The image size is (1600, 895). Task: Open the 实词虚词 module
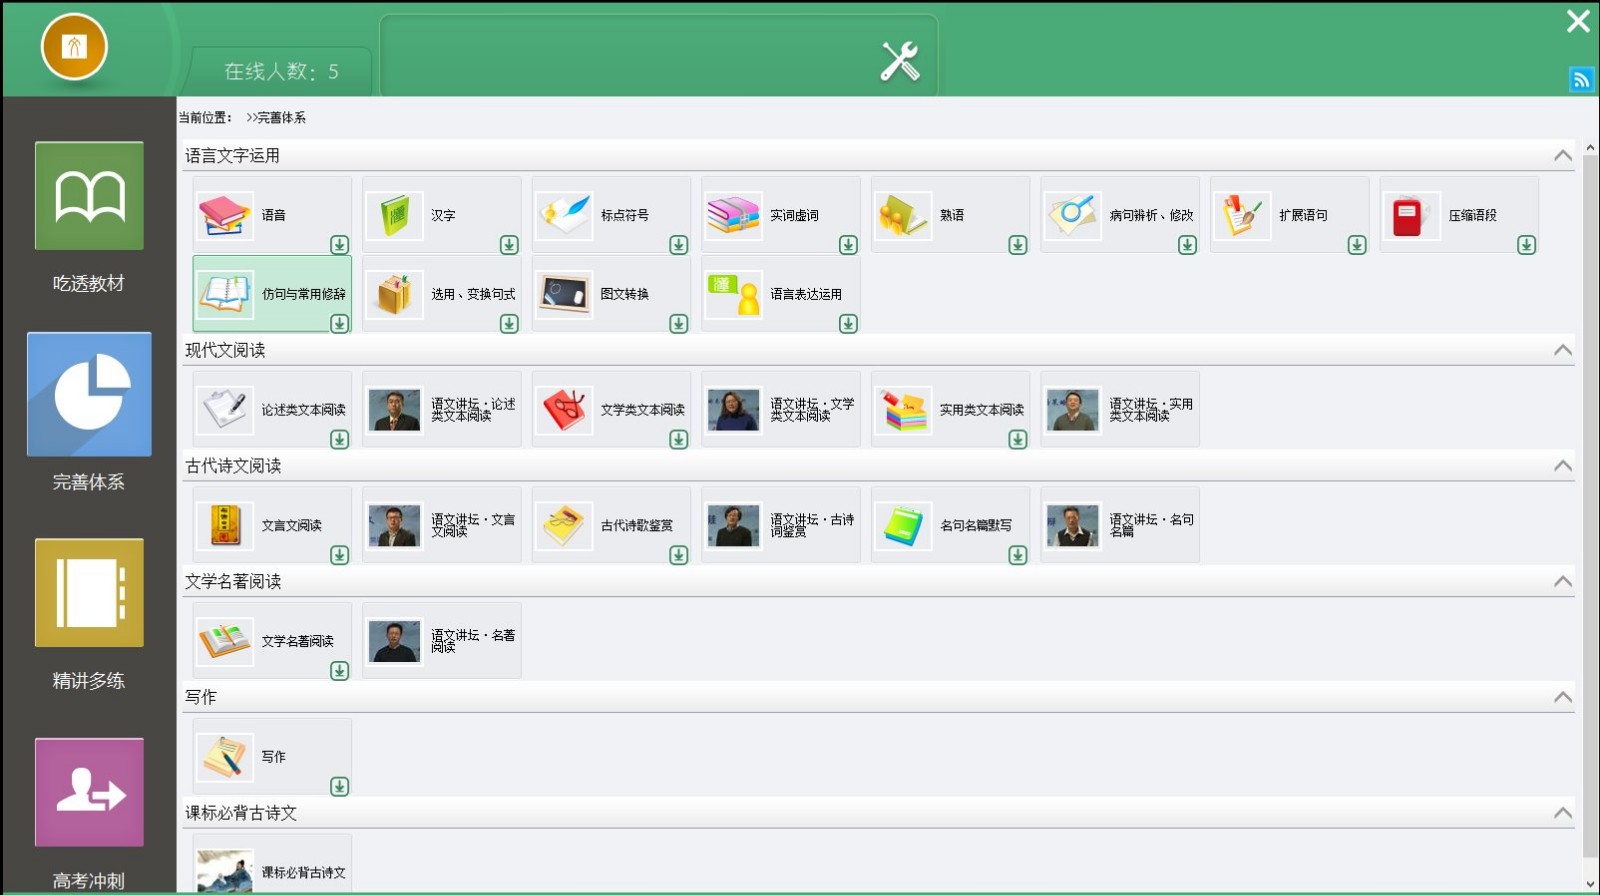tap(781, 215)
